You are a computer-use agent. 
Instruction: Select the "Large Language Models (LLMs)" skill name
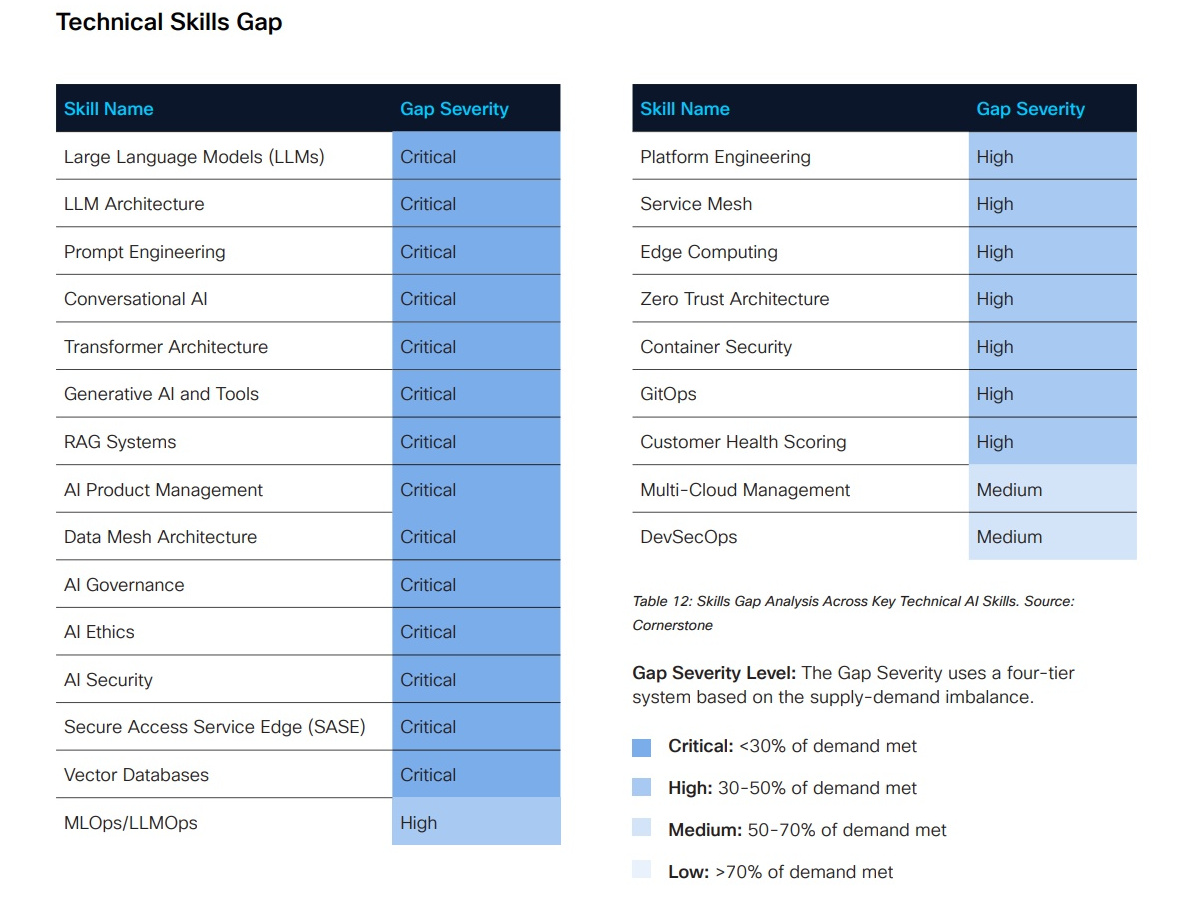[x=194, y=157]
